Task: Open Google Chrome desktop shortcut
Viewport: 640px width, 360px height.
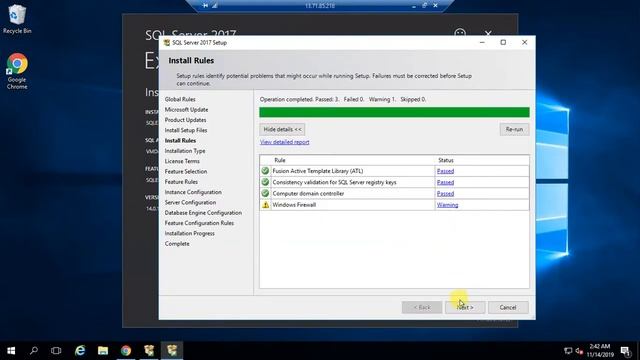Action: pos(17,71)
